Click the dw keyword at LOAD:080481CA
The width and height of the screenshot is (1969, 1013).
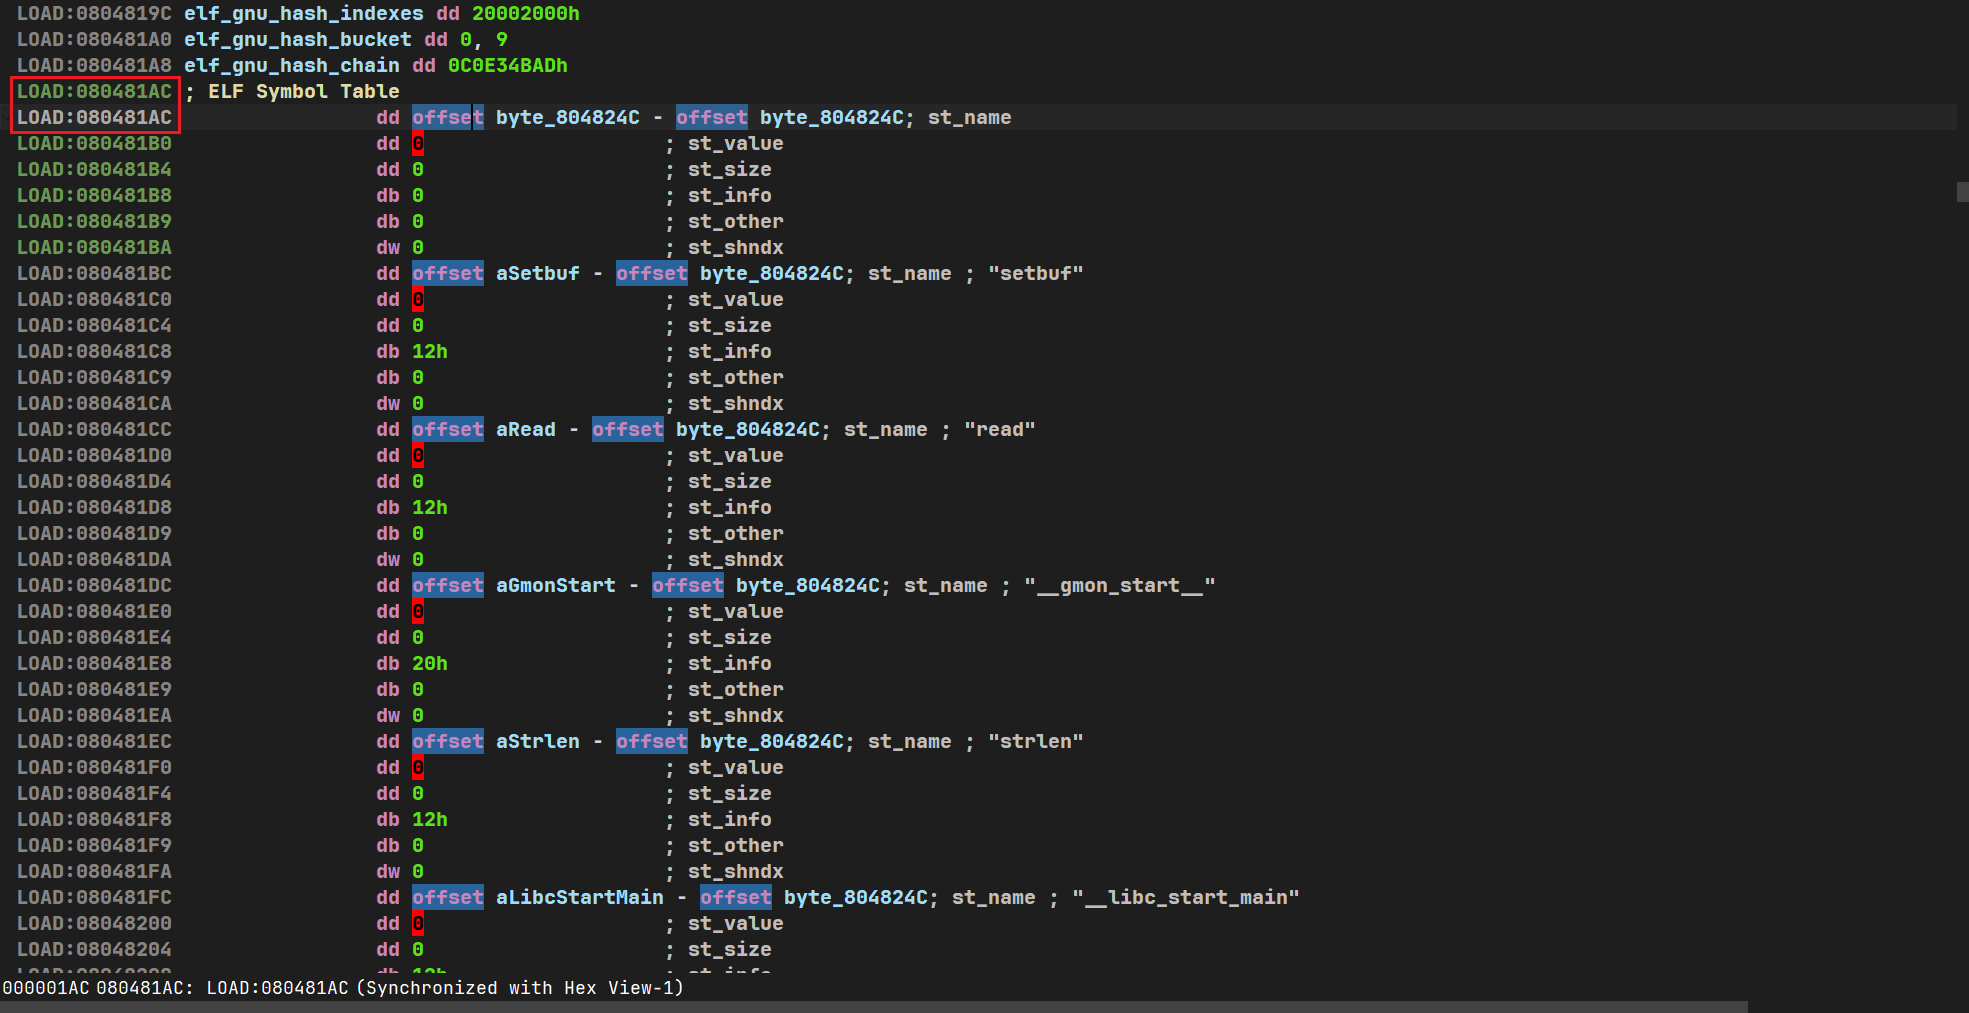click(388, 404)
